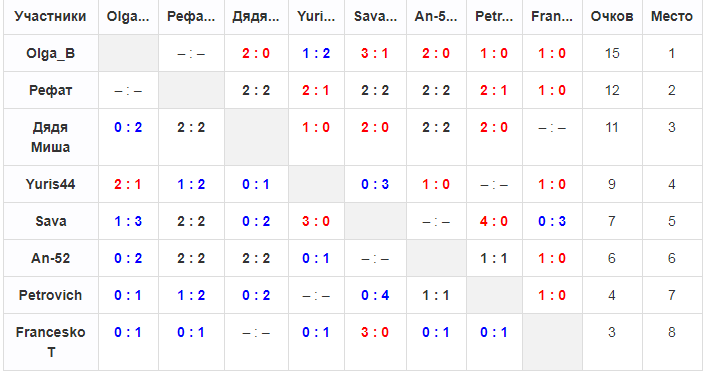Select Olga_B's 15 points total
Image resolution: width=708 pixels, height=372 pixels.
click(x=612, y=53)
